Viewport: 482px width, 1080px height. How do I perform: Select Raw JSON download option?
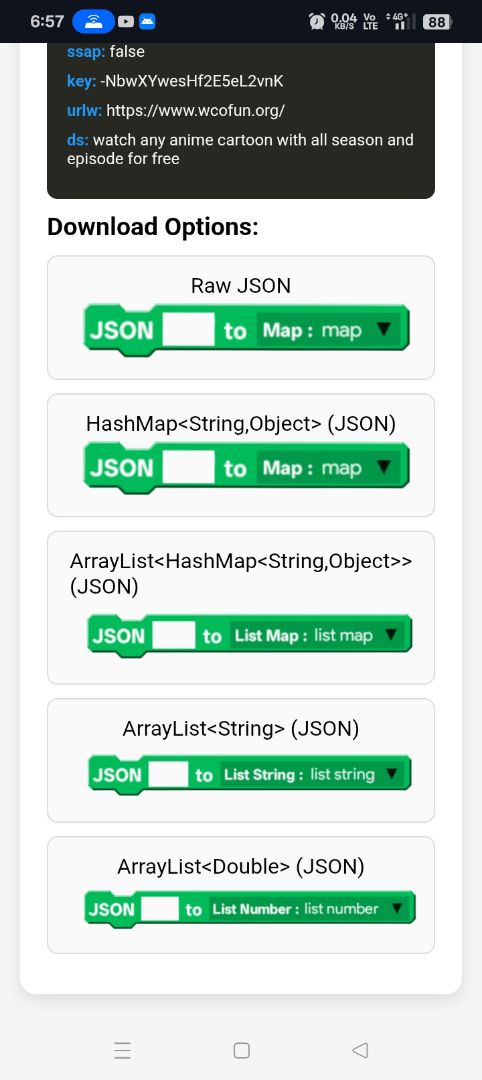[x=241, y=318]
